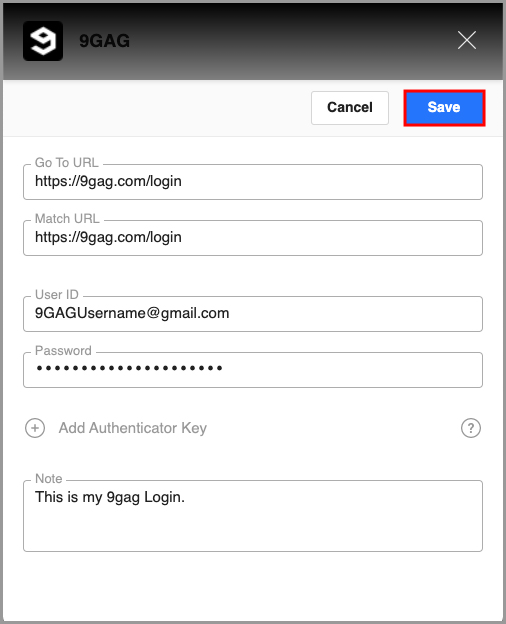Click into the Password field
This screenshot has height=624, width=506.
253,370
